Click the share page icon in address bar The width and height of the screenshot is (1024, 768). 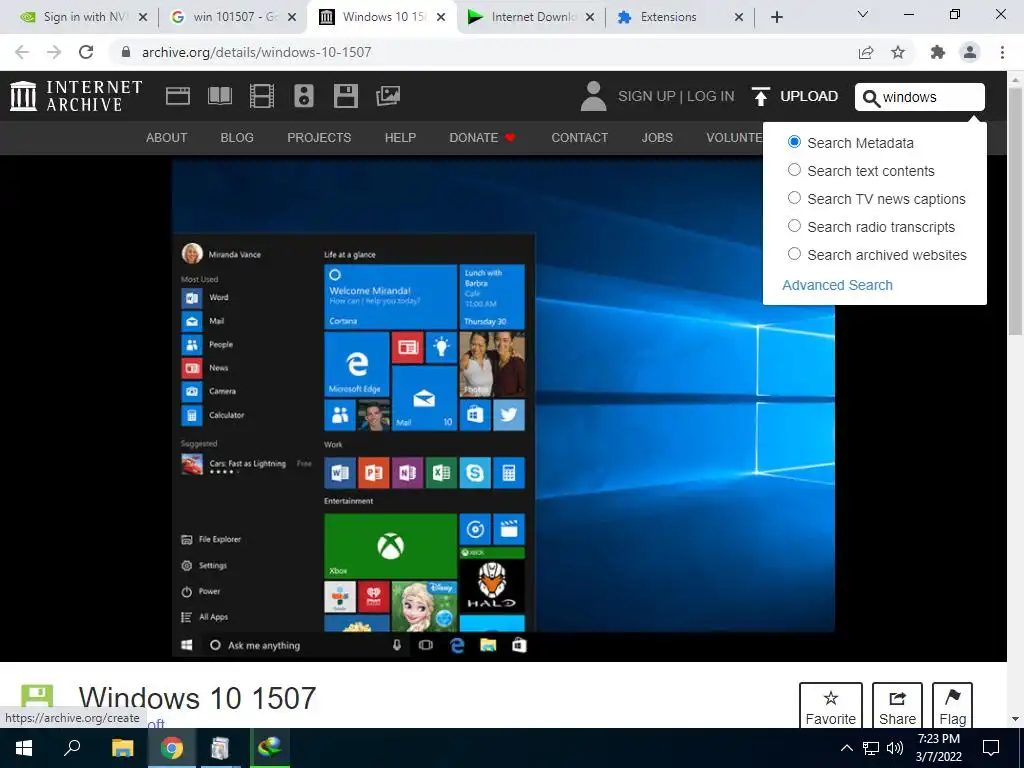(x=866, y=52)
